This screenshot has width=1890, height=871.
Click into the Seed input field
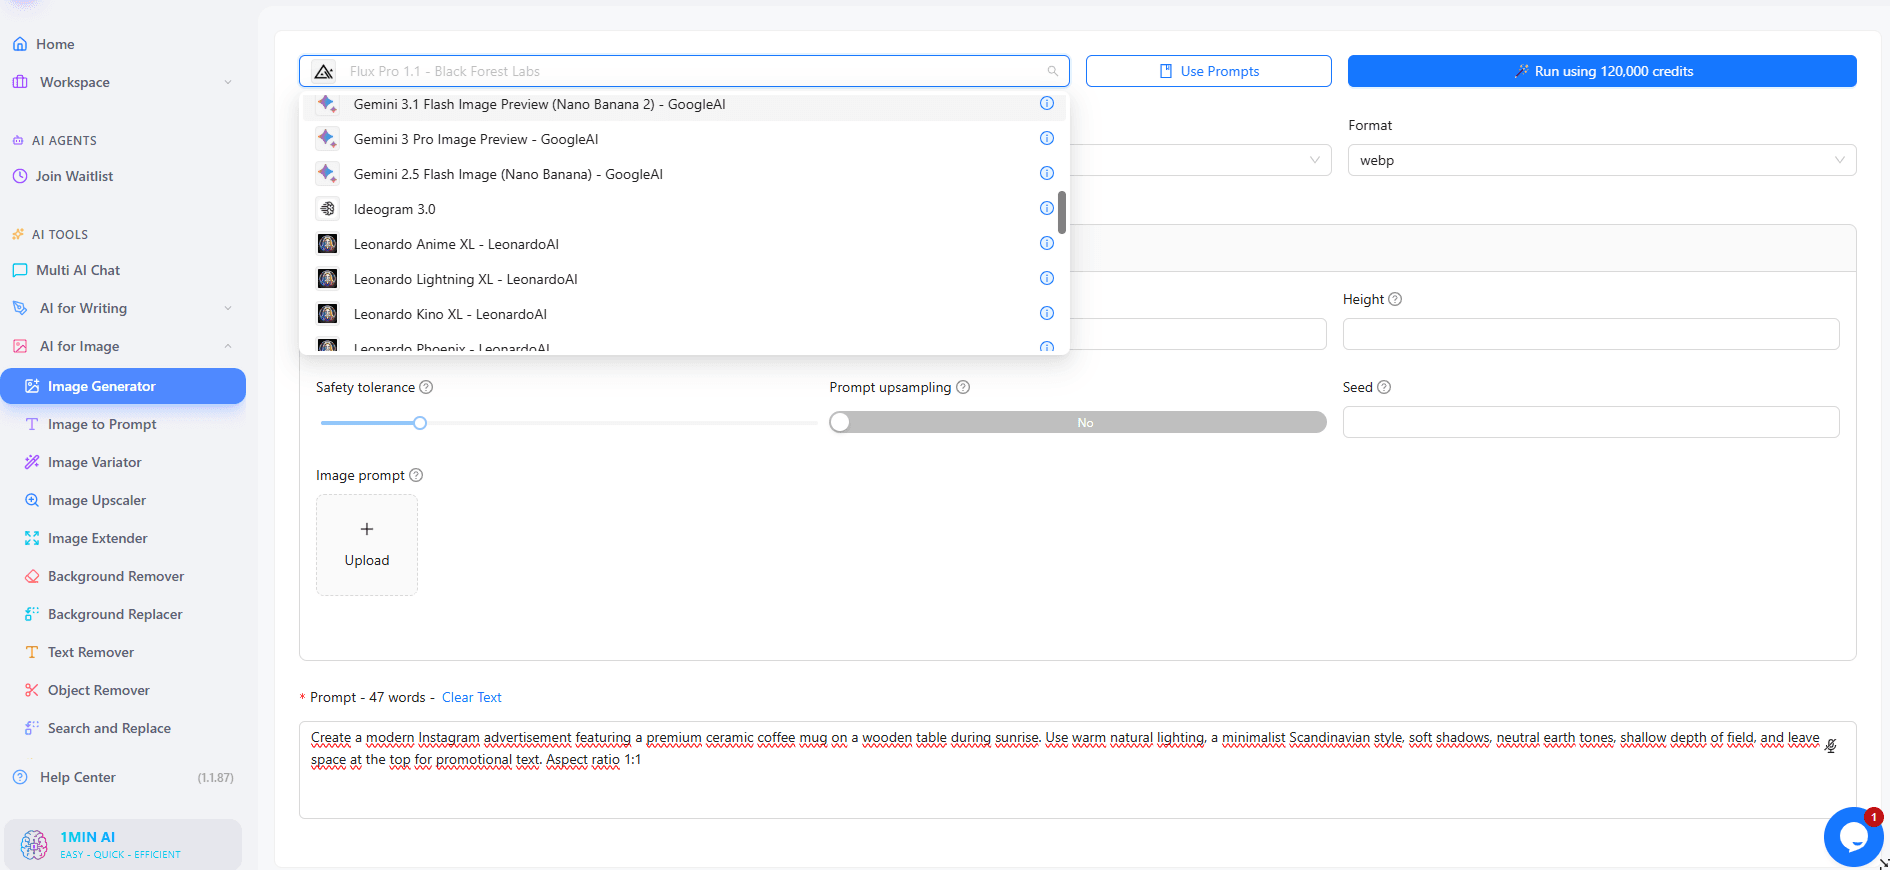[x=1590, y=422]
